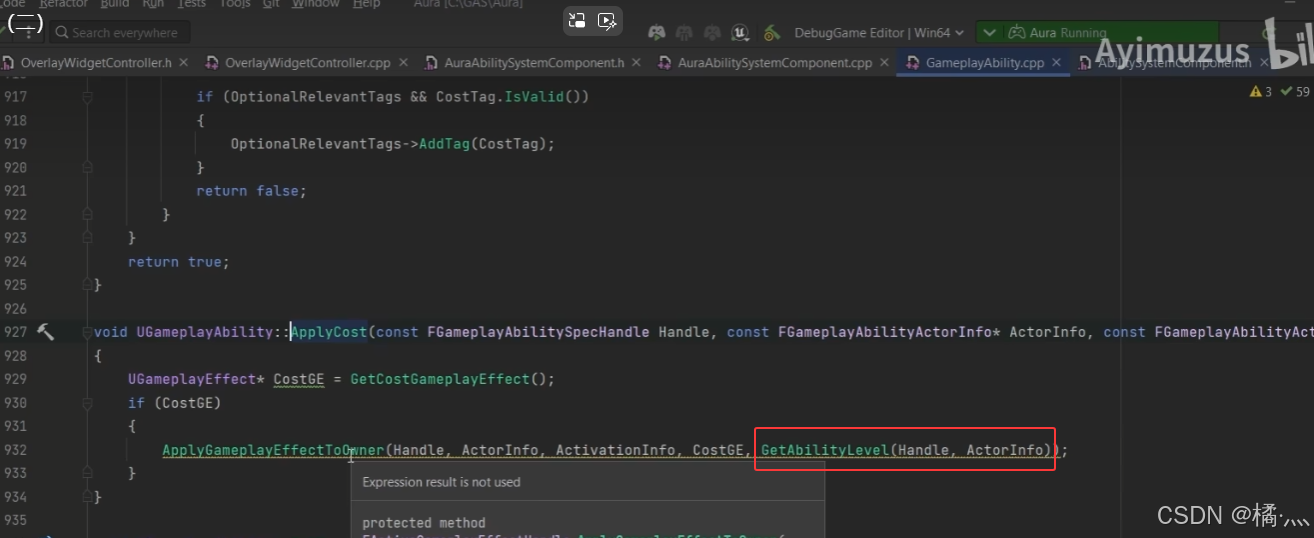Screen dimensions: 1314x538
Task: Open the warnings indicator showing 3
Action: [x=1261, y=92]
